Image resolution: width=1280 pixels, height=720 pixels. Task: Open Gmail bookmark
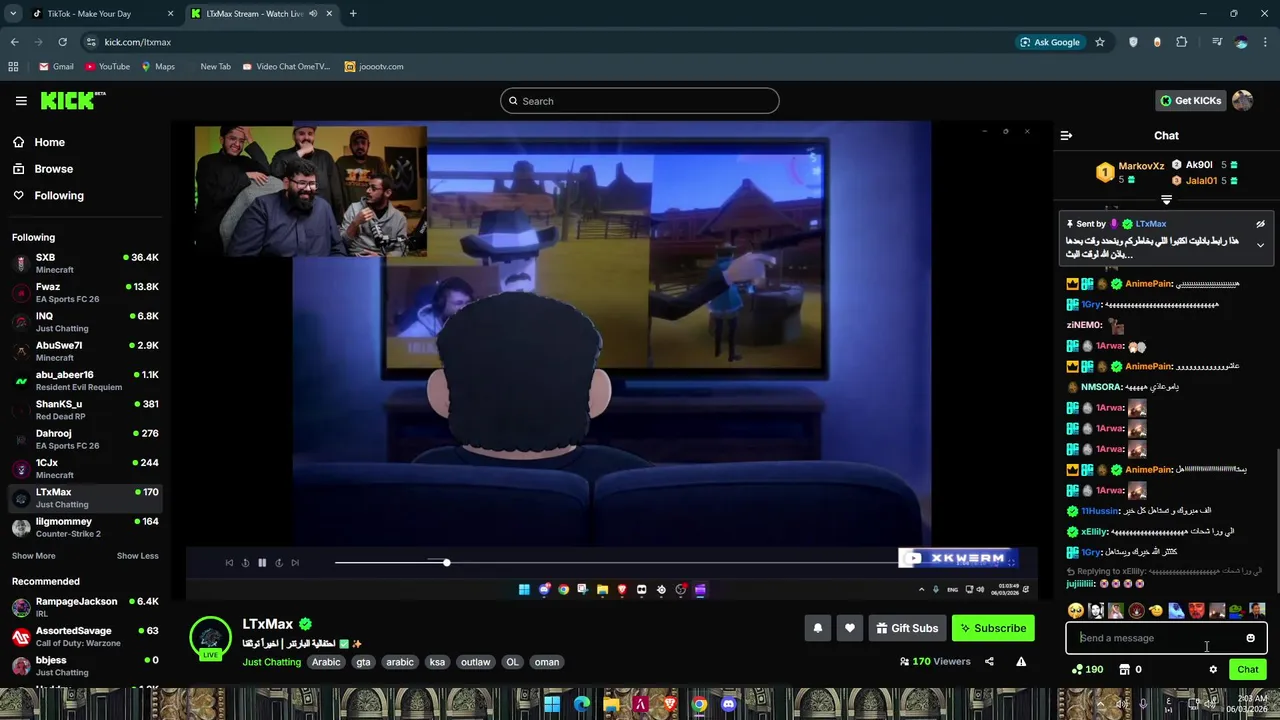[x=56, y=67]
